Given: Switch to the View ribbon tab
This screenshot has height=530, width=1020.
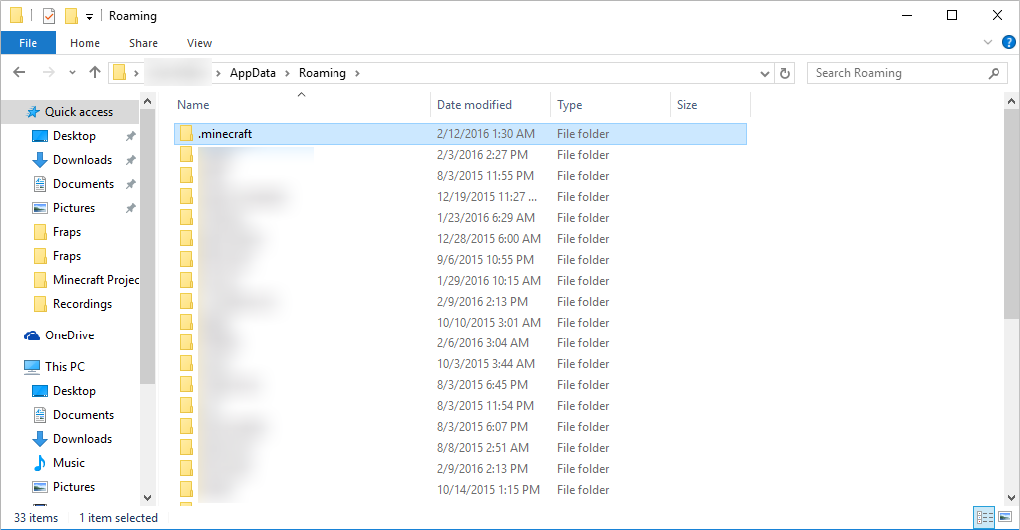Looking at the screenshot, I should click(x=199, y=43).
